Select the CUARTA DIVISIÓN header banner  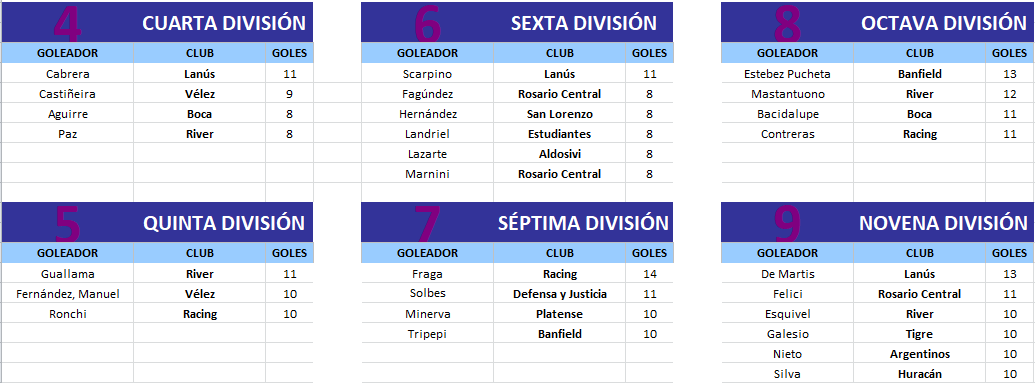coord(157,22)
